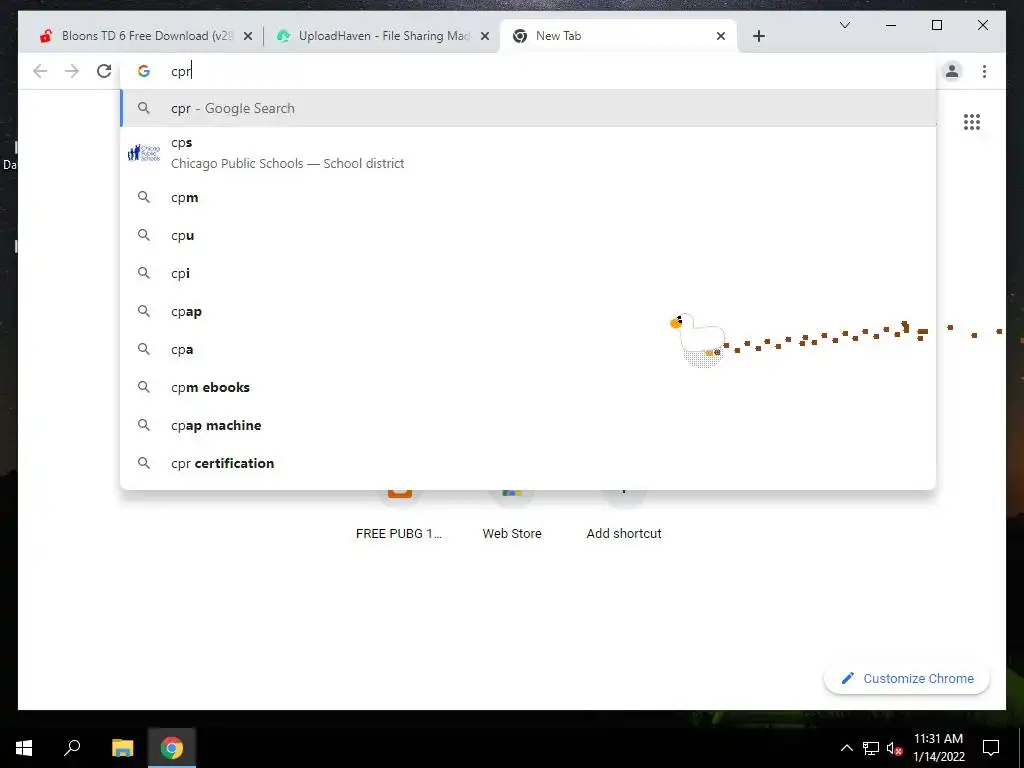Screen dimensions: 1024x768
Task: Click the search icon beside cpu
Action: click(x=144, y=235)
